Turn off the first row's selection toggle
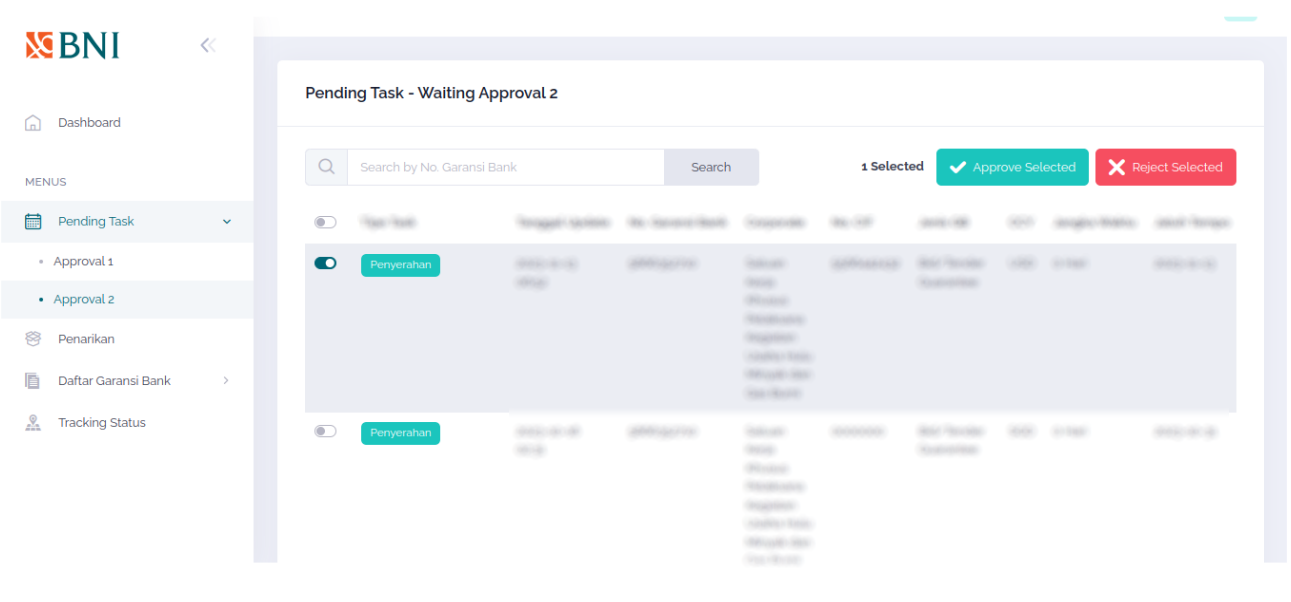Screen dimensions: 1291x602 [x=325, y=263]
